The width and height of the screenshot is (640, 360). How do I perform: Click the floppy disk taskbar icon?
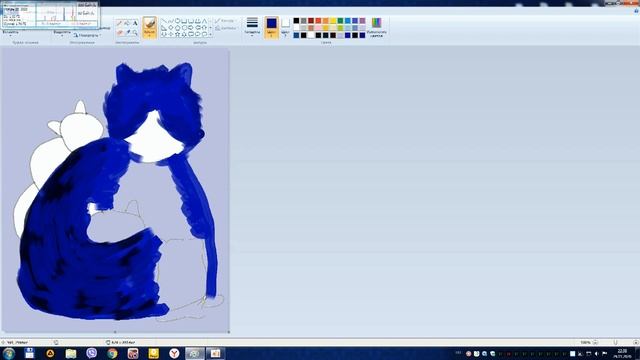click(x=29, y=353)
